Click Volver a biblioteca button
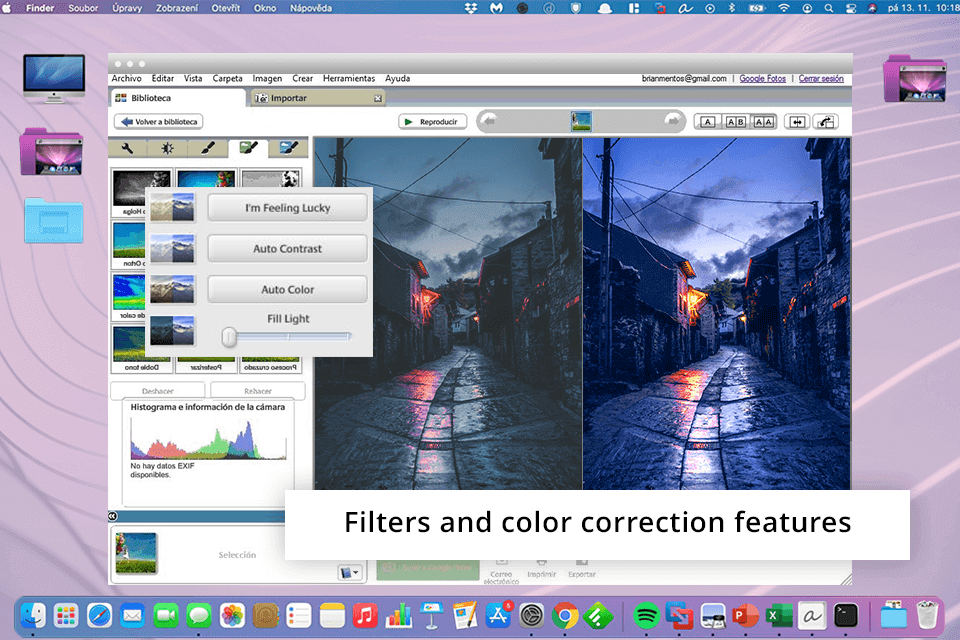Viewport: 960px width, 640px height. click(159, 122)
